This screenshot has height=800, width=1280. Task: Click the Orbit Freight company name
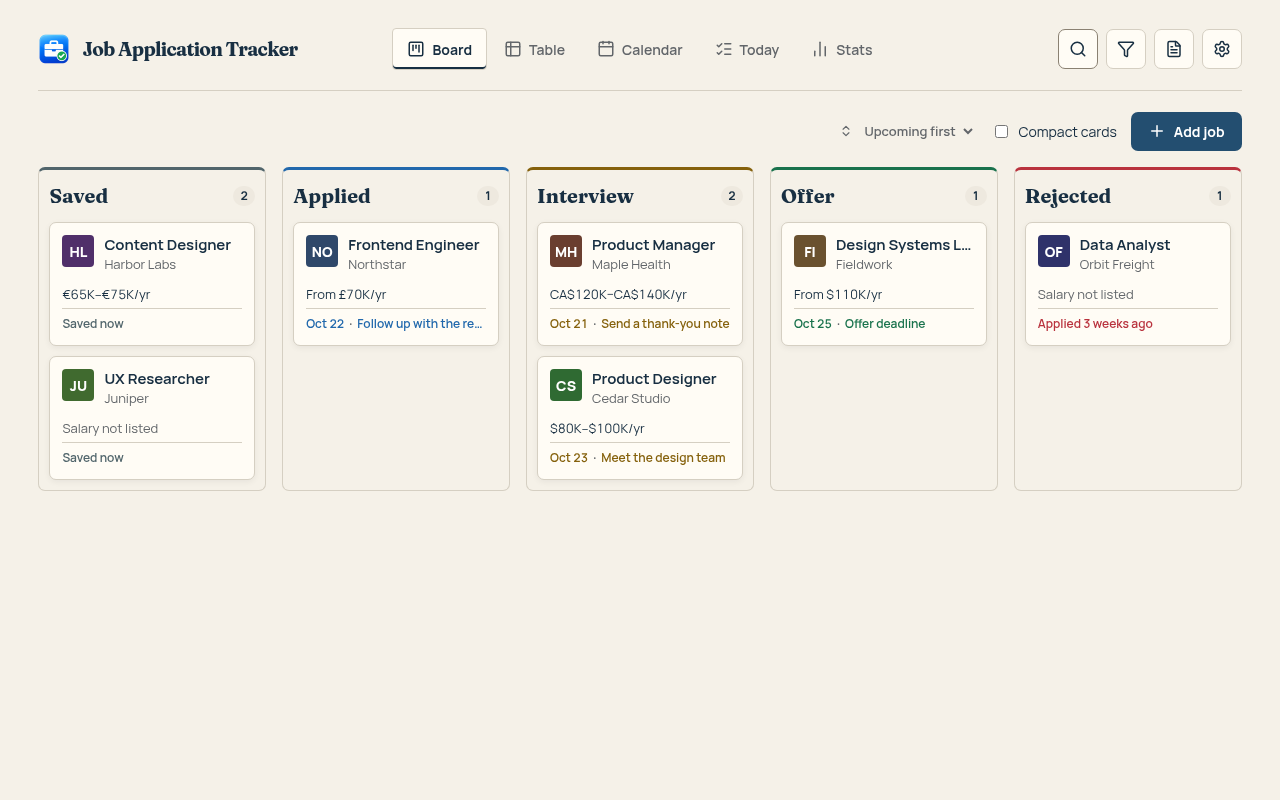[x=1117, y=265]
